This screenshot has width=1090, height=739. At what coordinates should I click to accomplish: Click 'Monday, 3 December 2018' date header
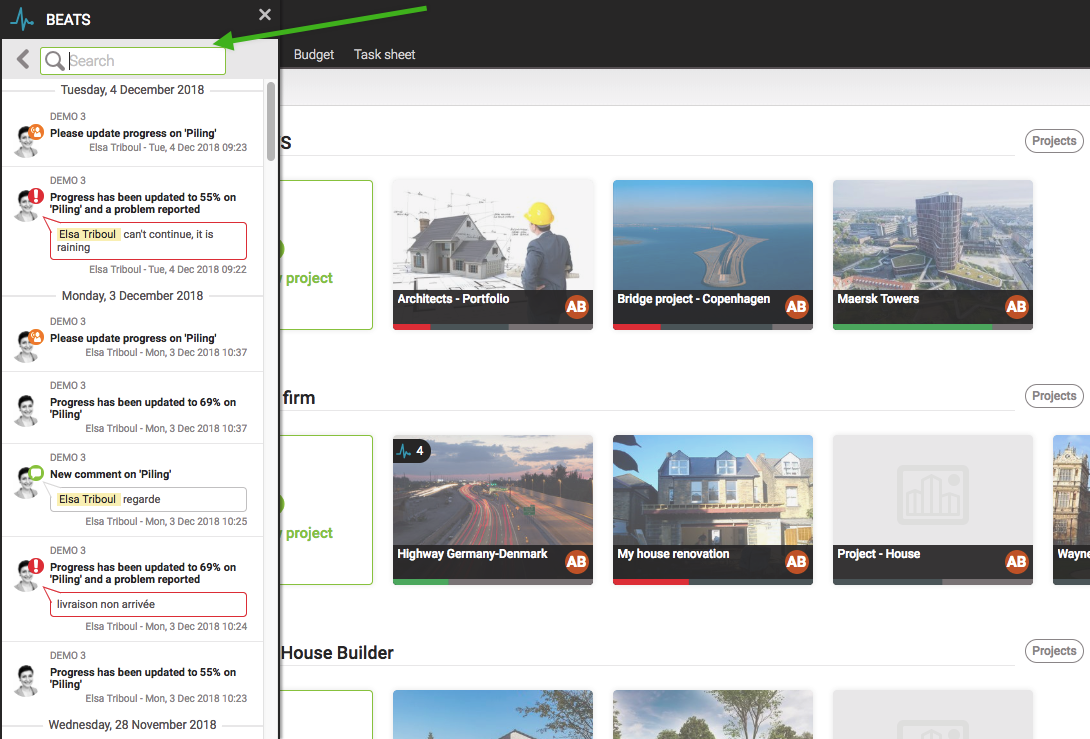click(132, 295)
